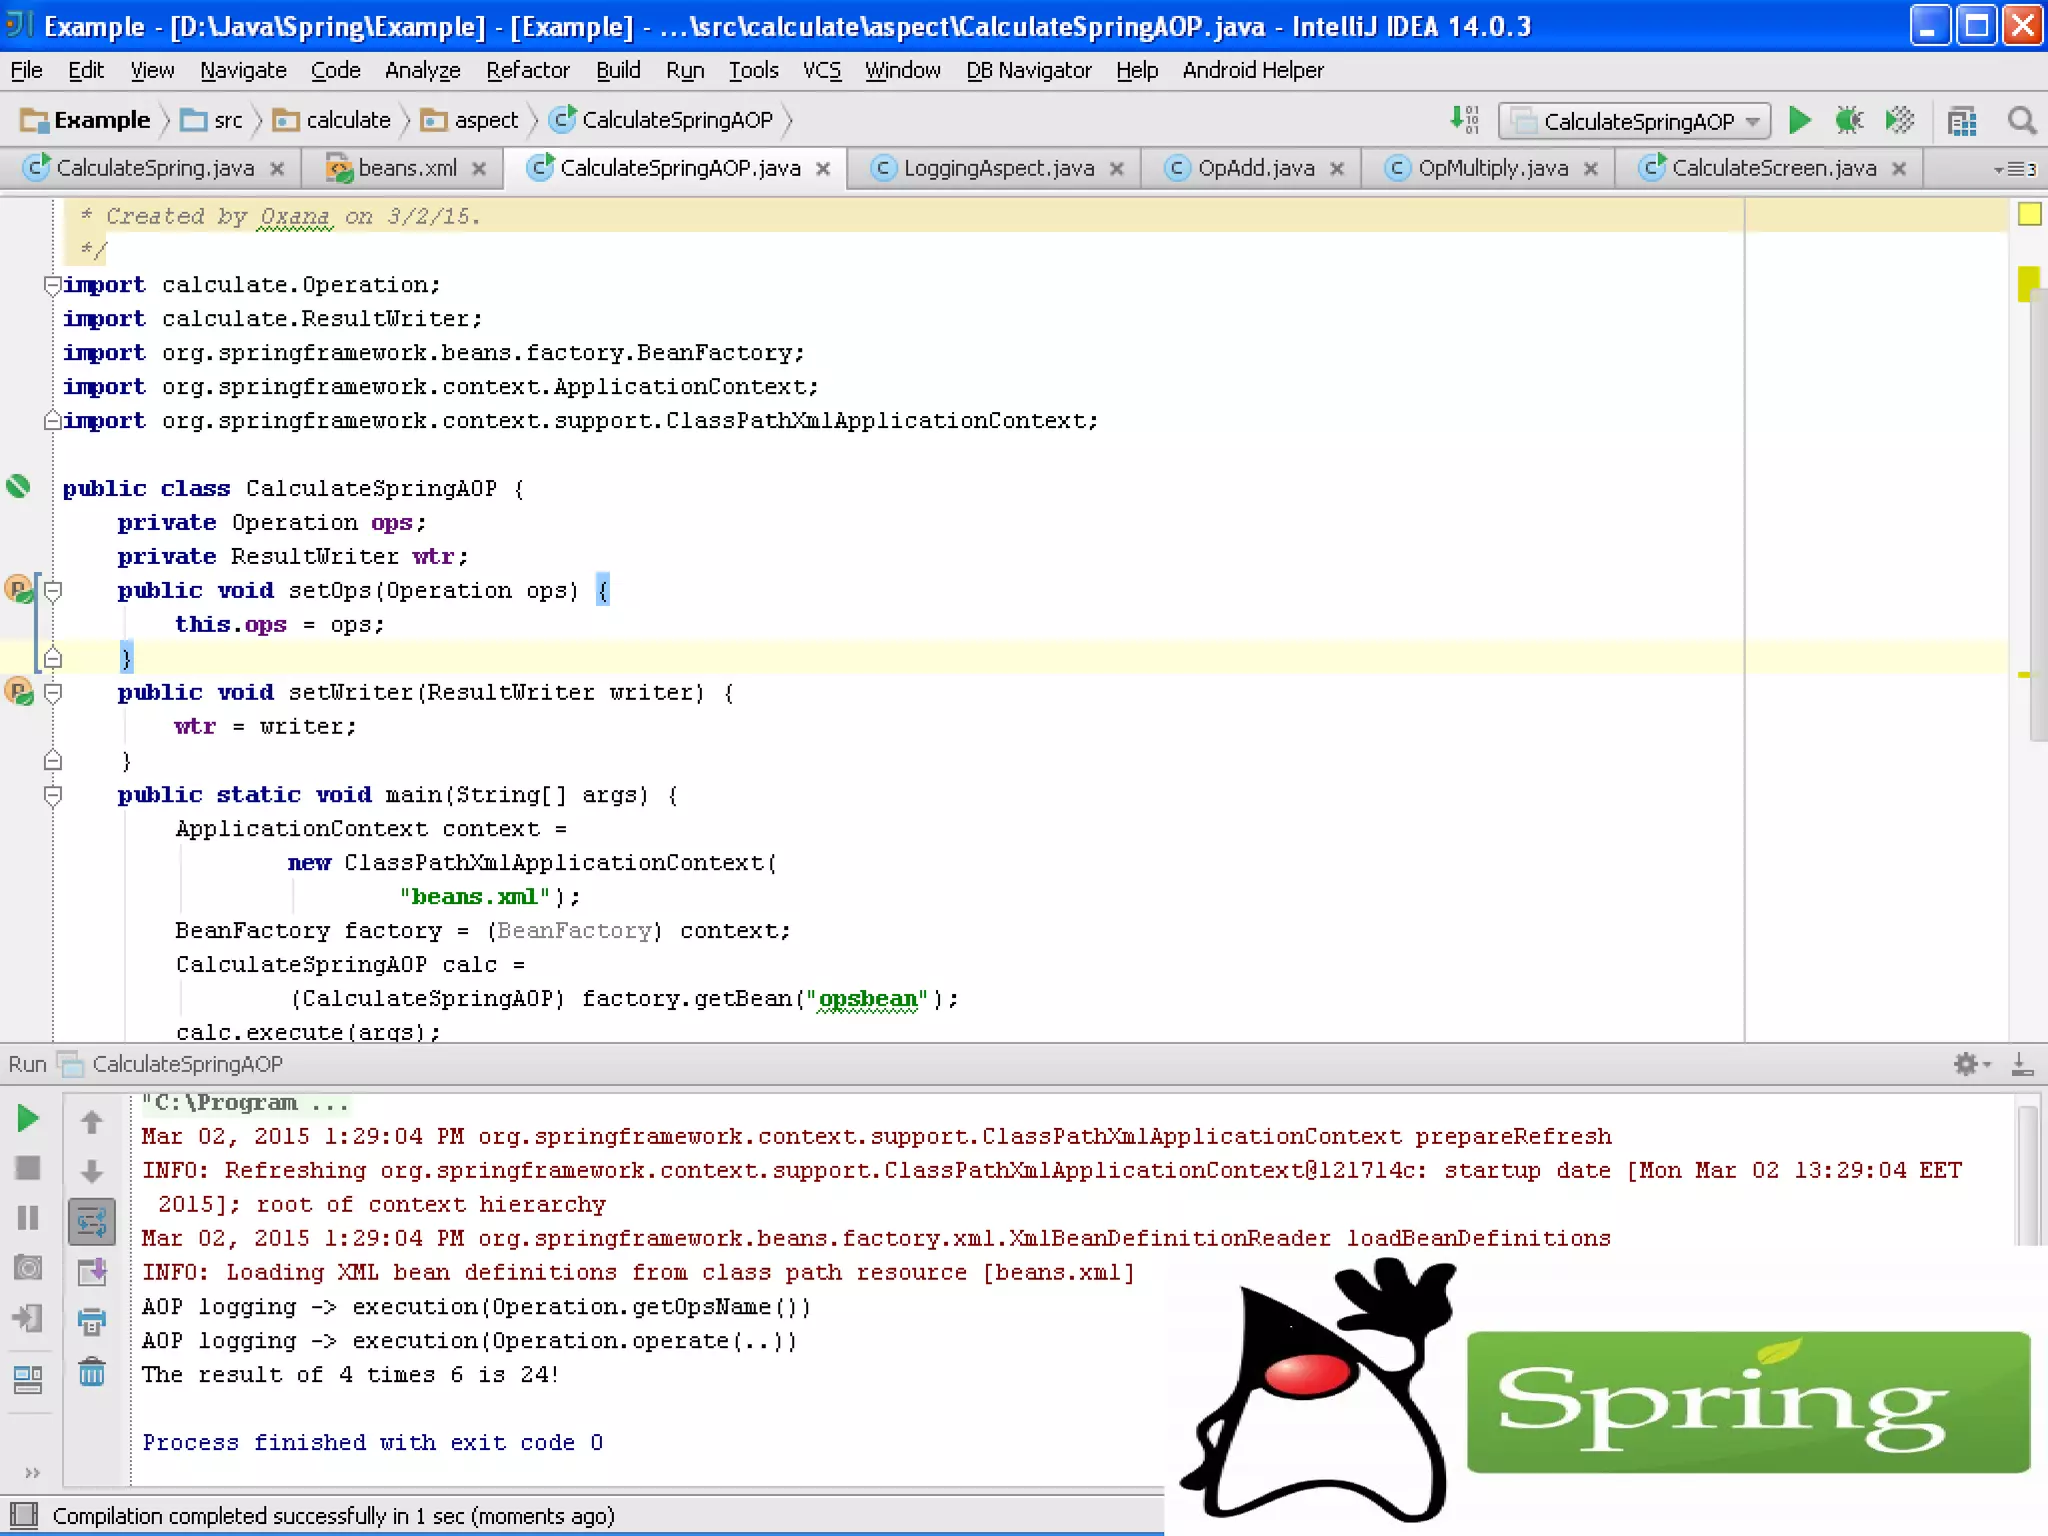Click Clear All trash icon in console

pyautogui.click(x=91, y=1372)
